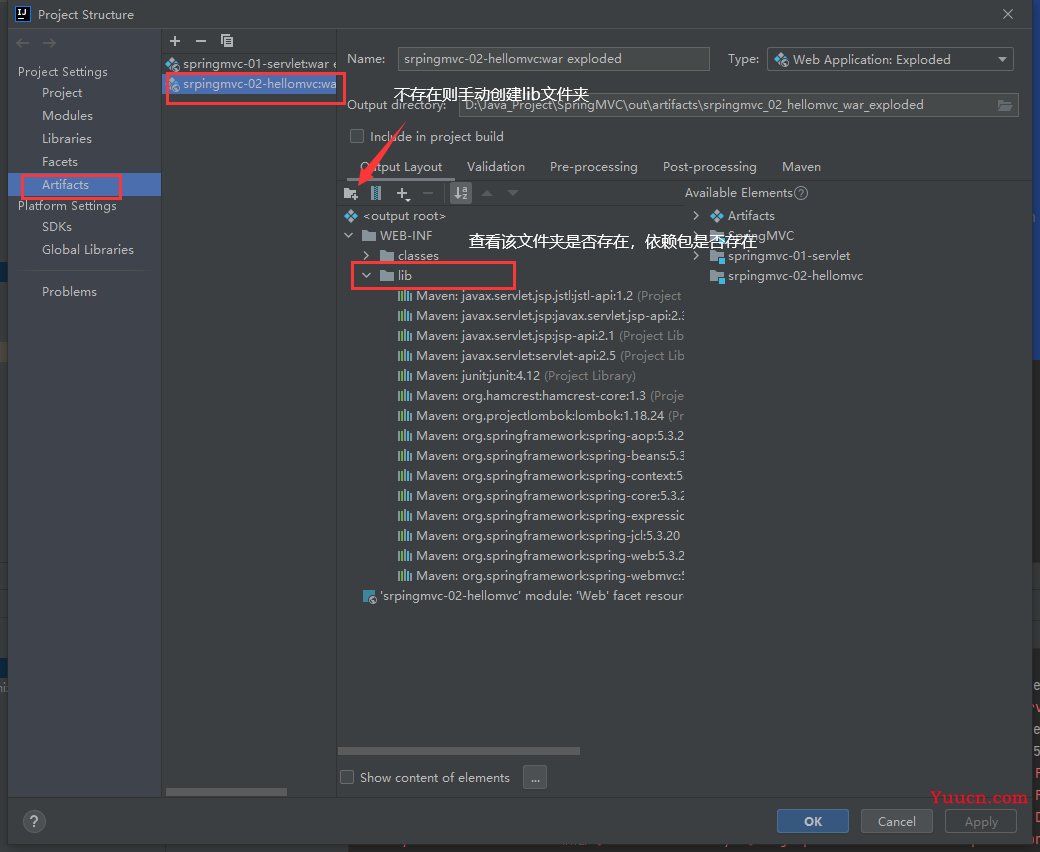Remove element from output layout
1040x852 pixels.
click(x=428, y=194)
